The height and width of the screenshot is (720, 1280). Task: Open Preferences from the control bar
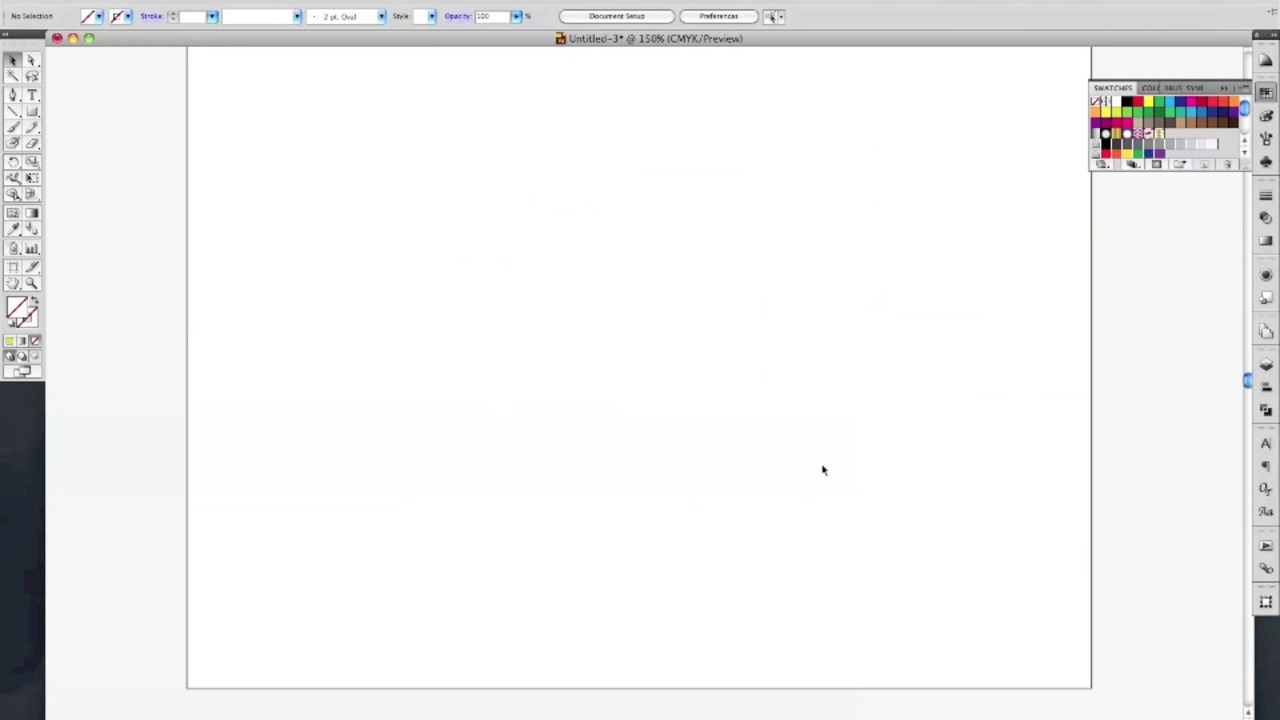718,17
